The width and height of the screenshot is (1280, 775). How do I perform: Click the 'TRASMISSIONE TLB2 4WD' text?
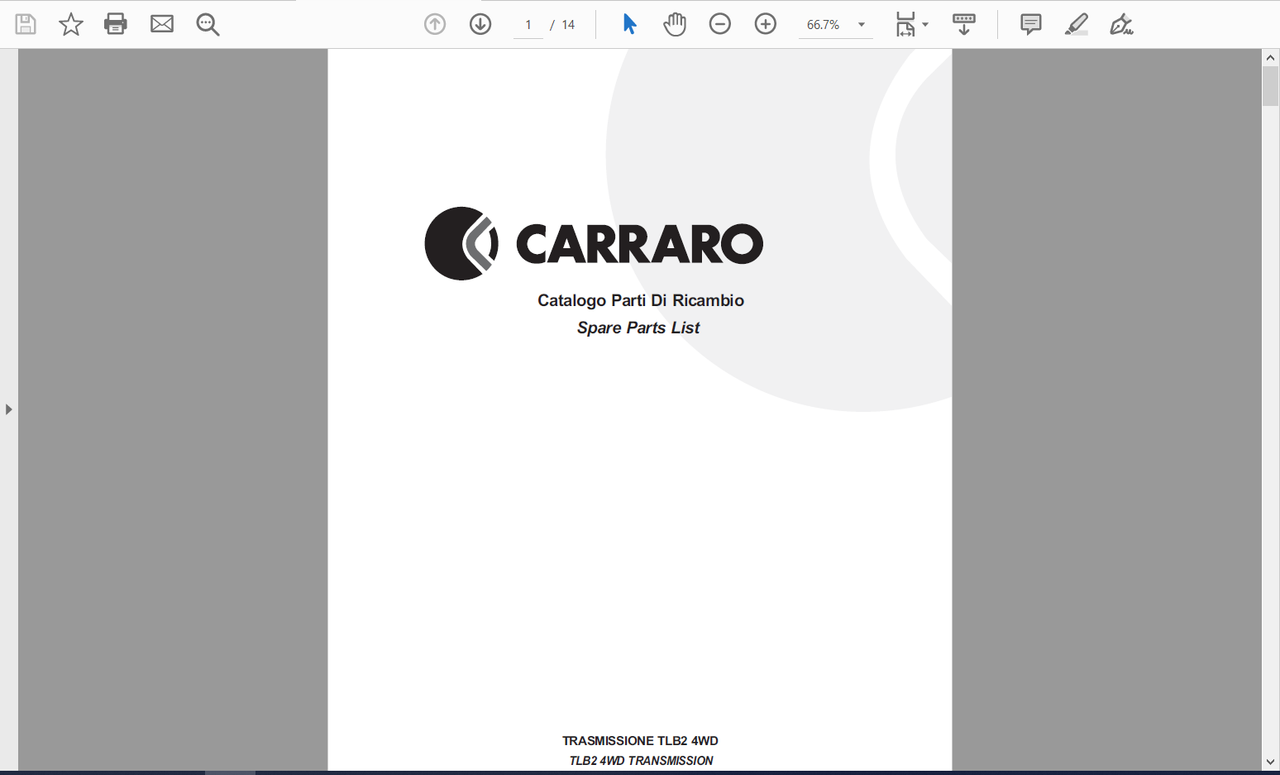click(x=640, y=741)
